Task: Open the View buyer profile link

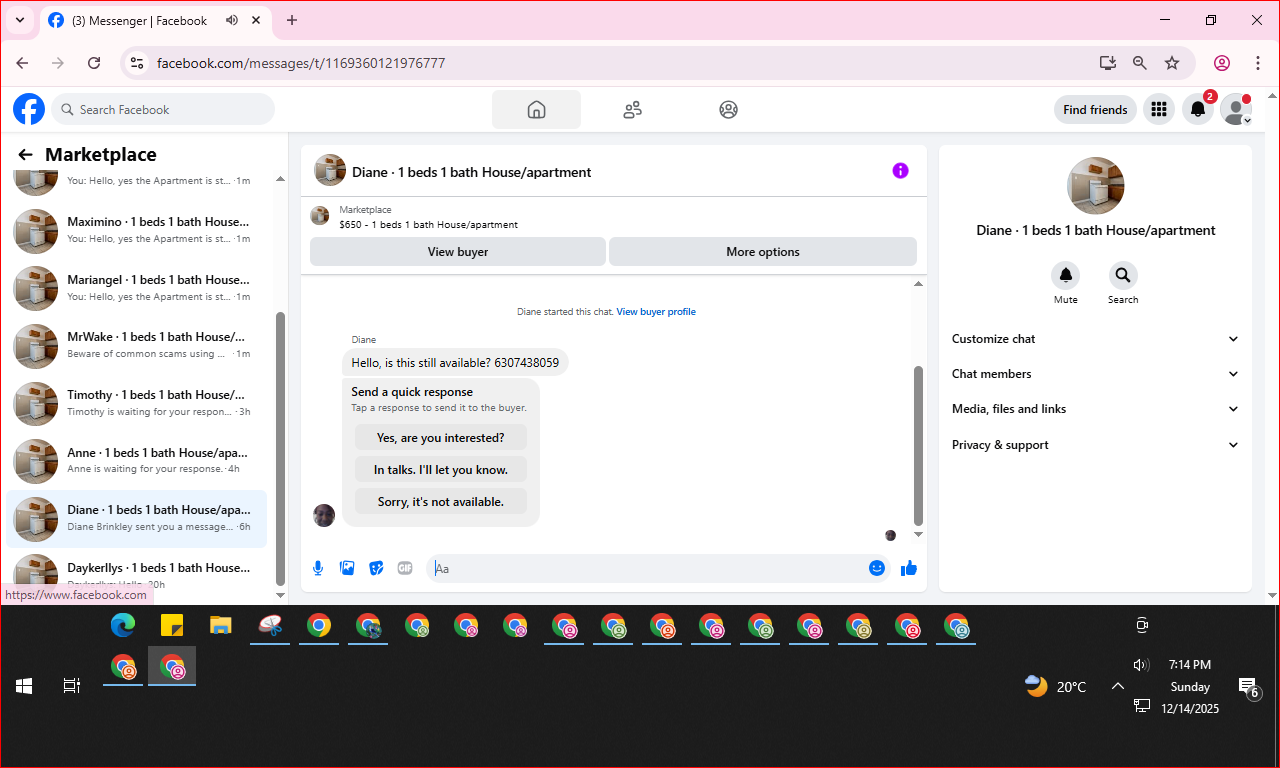Action: pyautogui.click(x=656, y=312)
